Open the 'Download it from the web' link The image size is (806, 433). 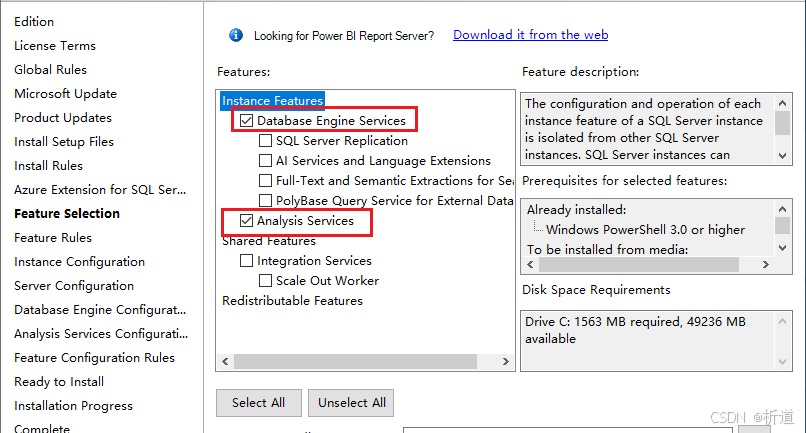point(530,35)
